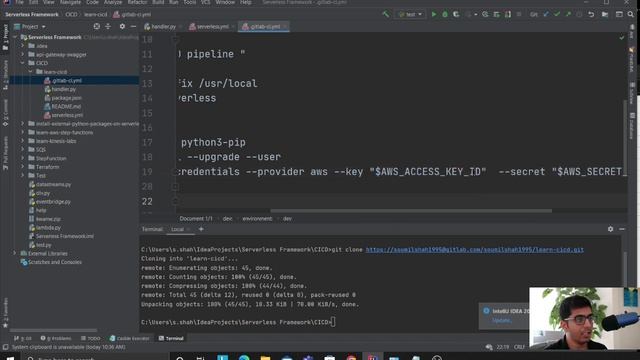Open the VCS menu

pos(205,2)
